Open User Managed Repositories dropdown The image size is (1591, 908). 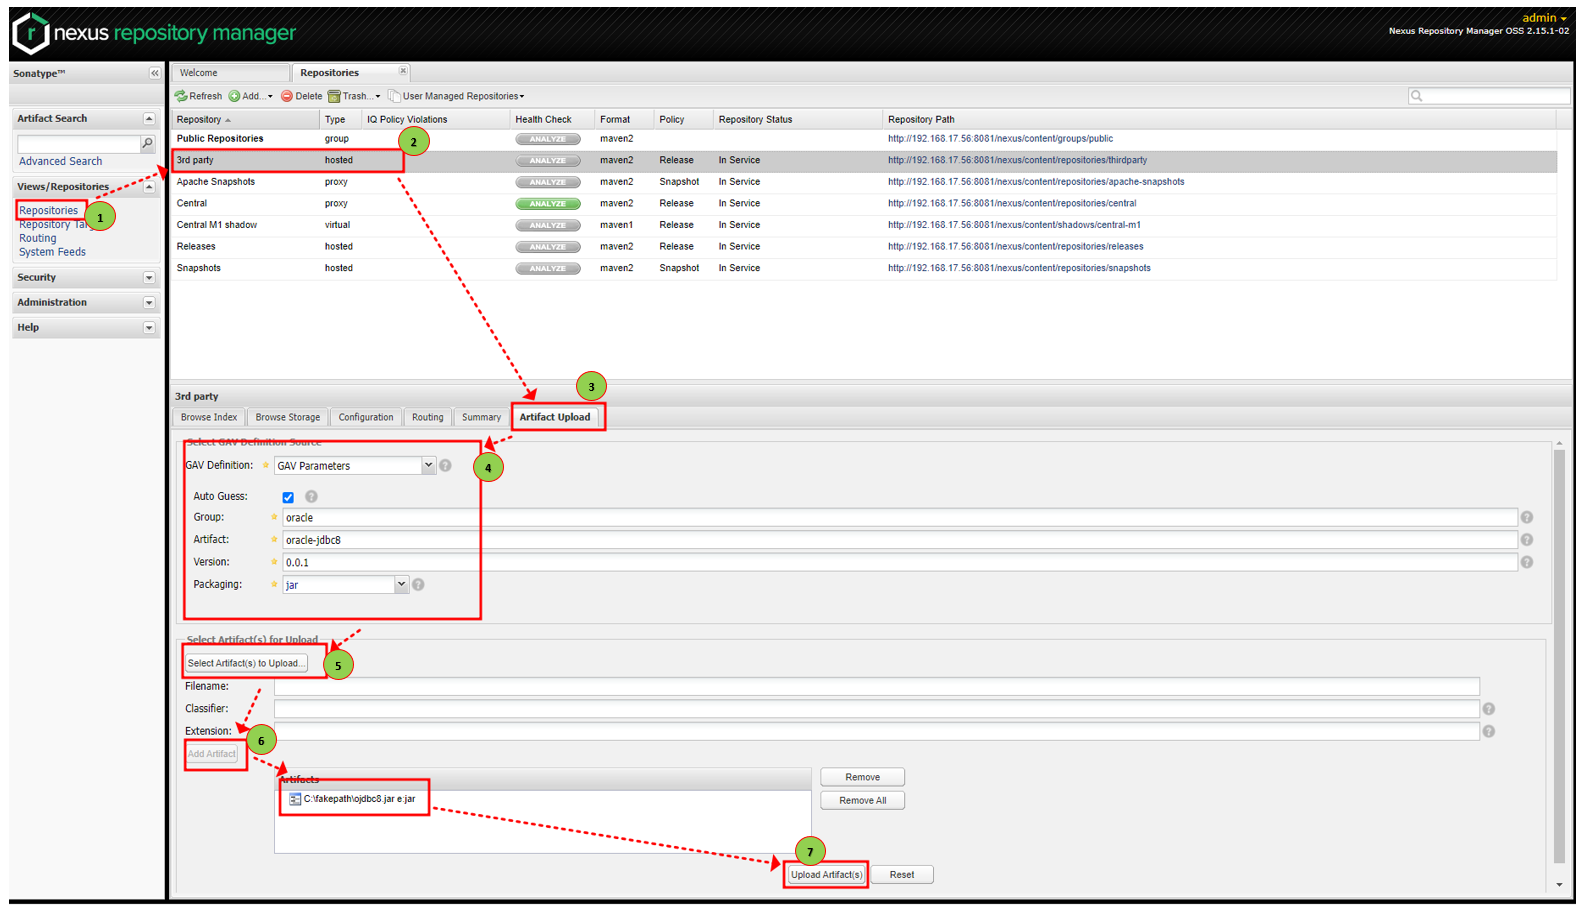456,96
